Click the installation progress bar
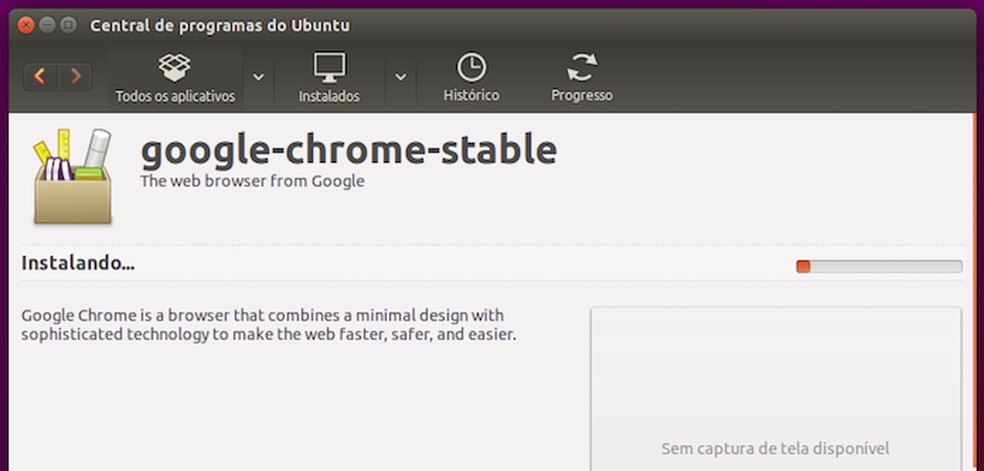This screenshot has width=984, height=471. pos(879,267)
